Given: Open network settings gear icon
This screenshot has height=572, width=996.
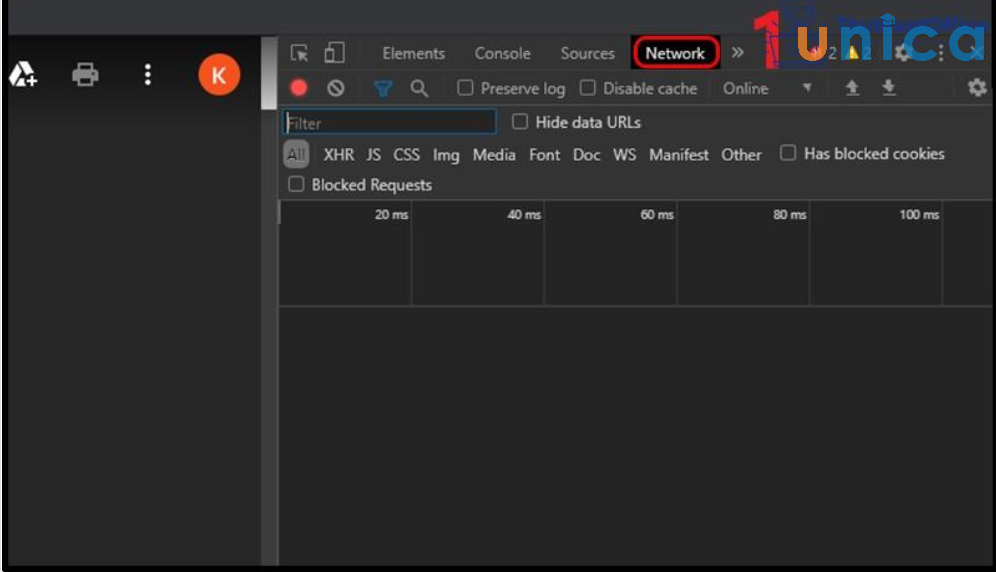Looking at the screenshot, I should tap(977, 88).
